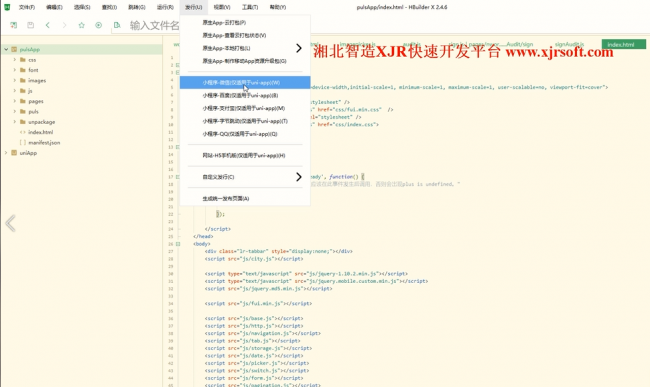
Task: Expand the images folder
Action: (x=15, y=80)
